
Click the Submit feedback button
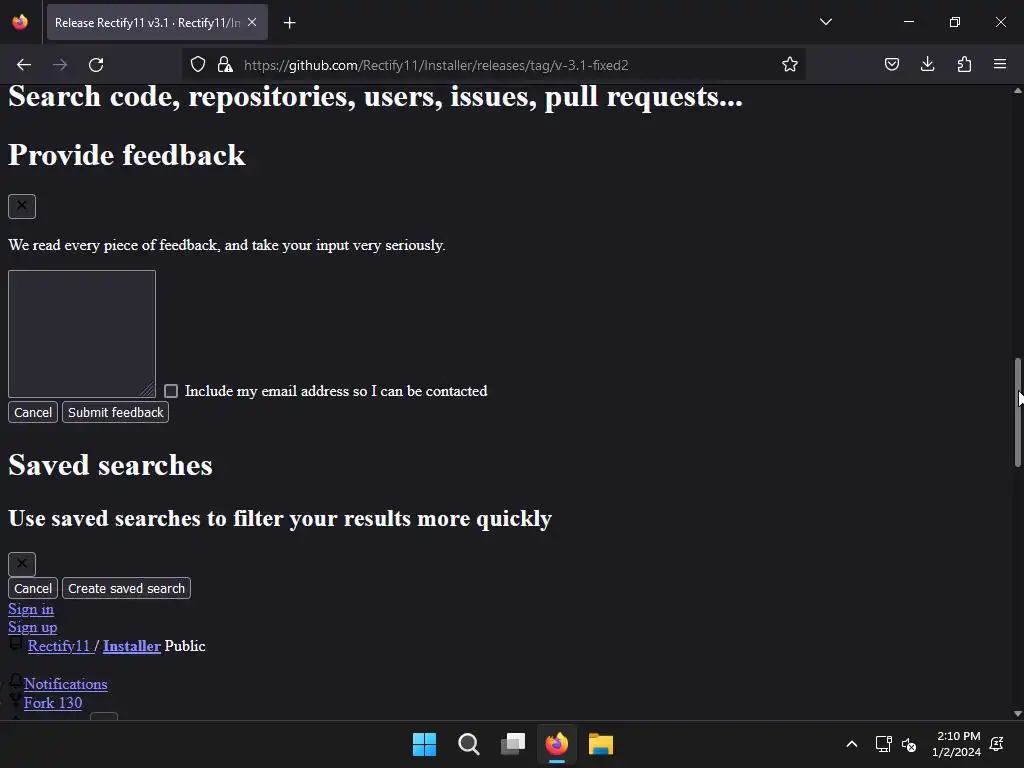point(116,412)
